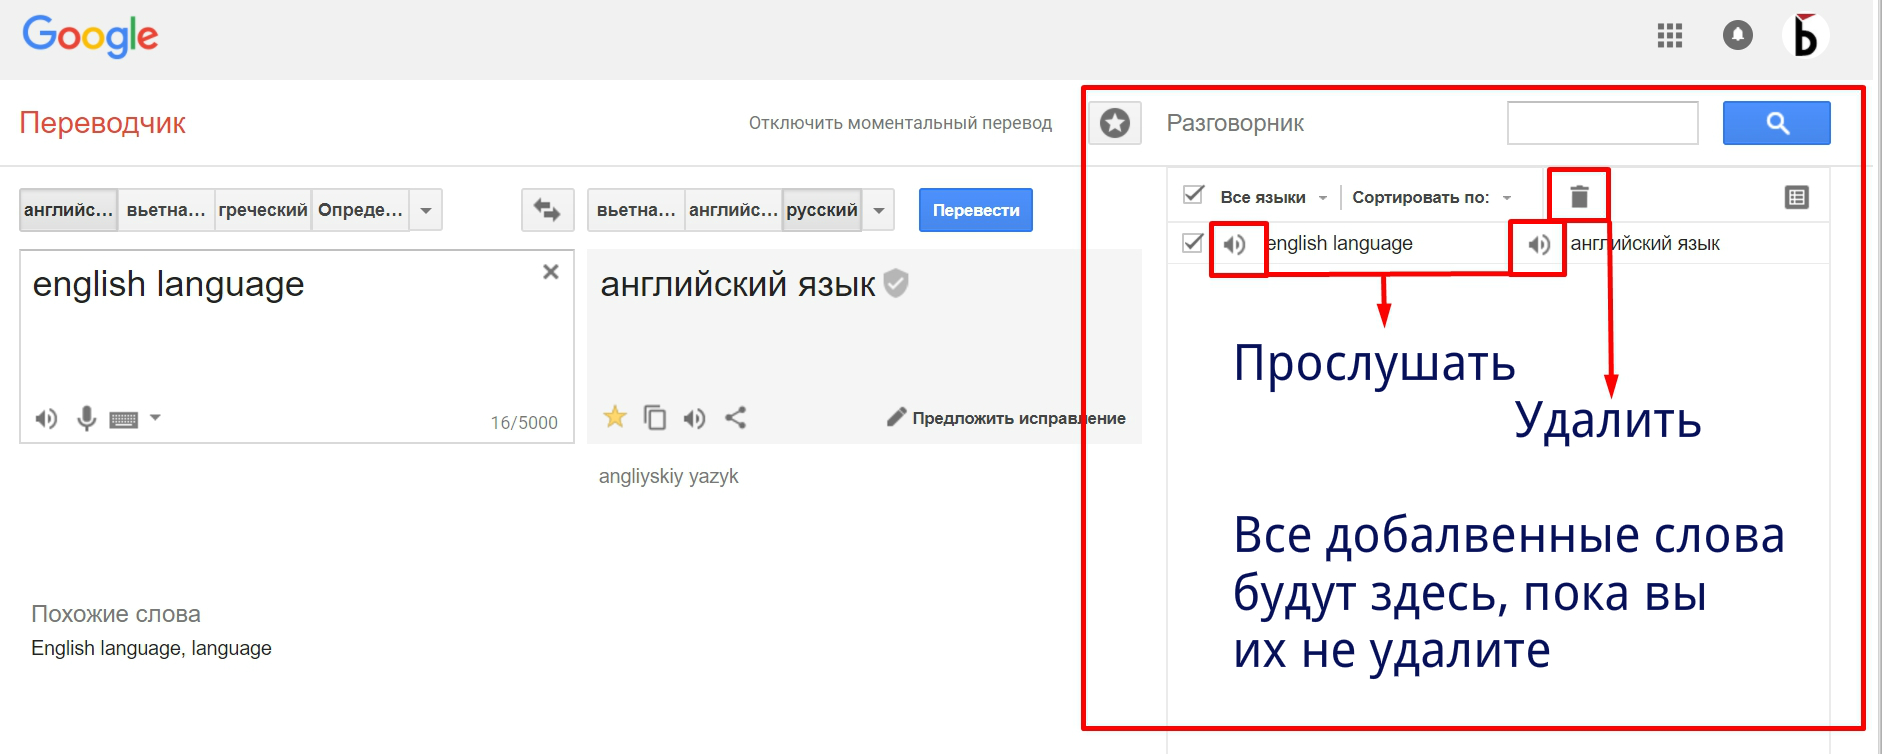Copy the translation text
The height and width of the screenshot is (754, 1882).
655,417
